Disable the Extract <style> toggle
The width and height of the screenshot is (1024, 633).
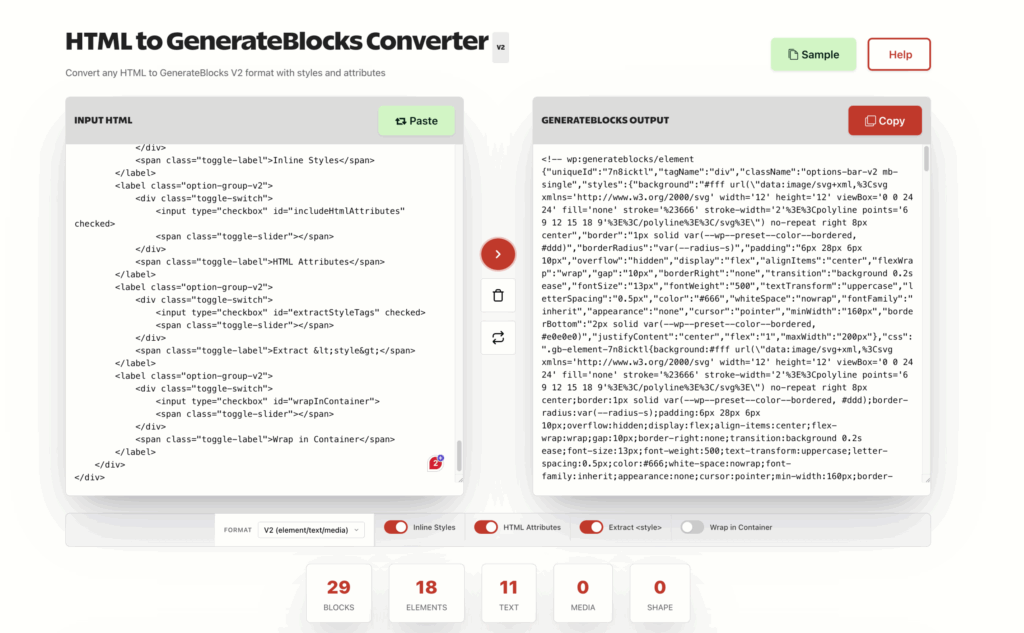591,527
